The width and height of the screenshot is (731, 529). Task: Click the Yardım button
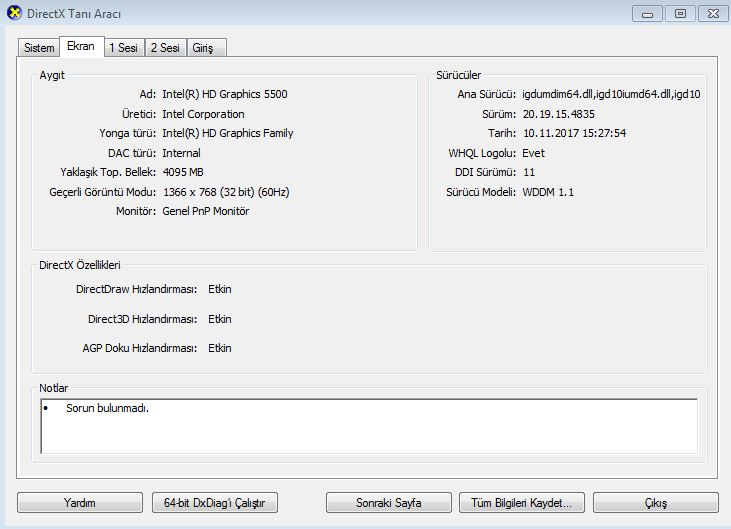pyautogui.click(x=80, y=503)
